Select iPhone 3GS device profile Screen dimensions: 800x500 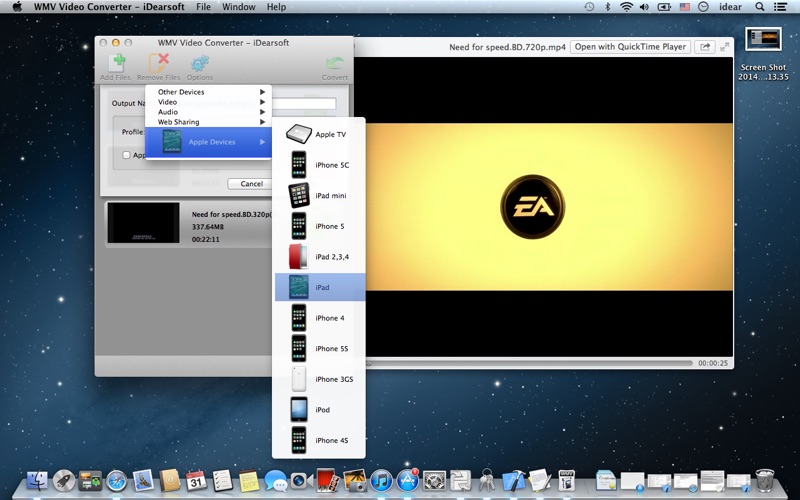click(x=319, y=379)
